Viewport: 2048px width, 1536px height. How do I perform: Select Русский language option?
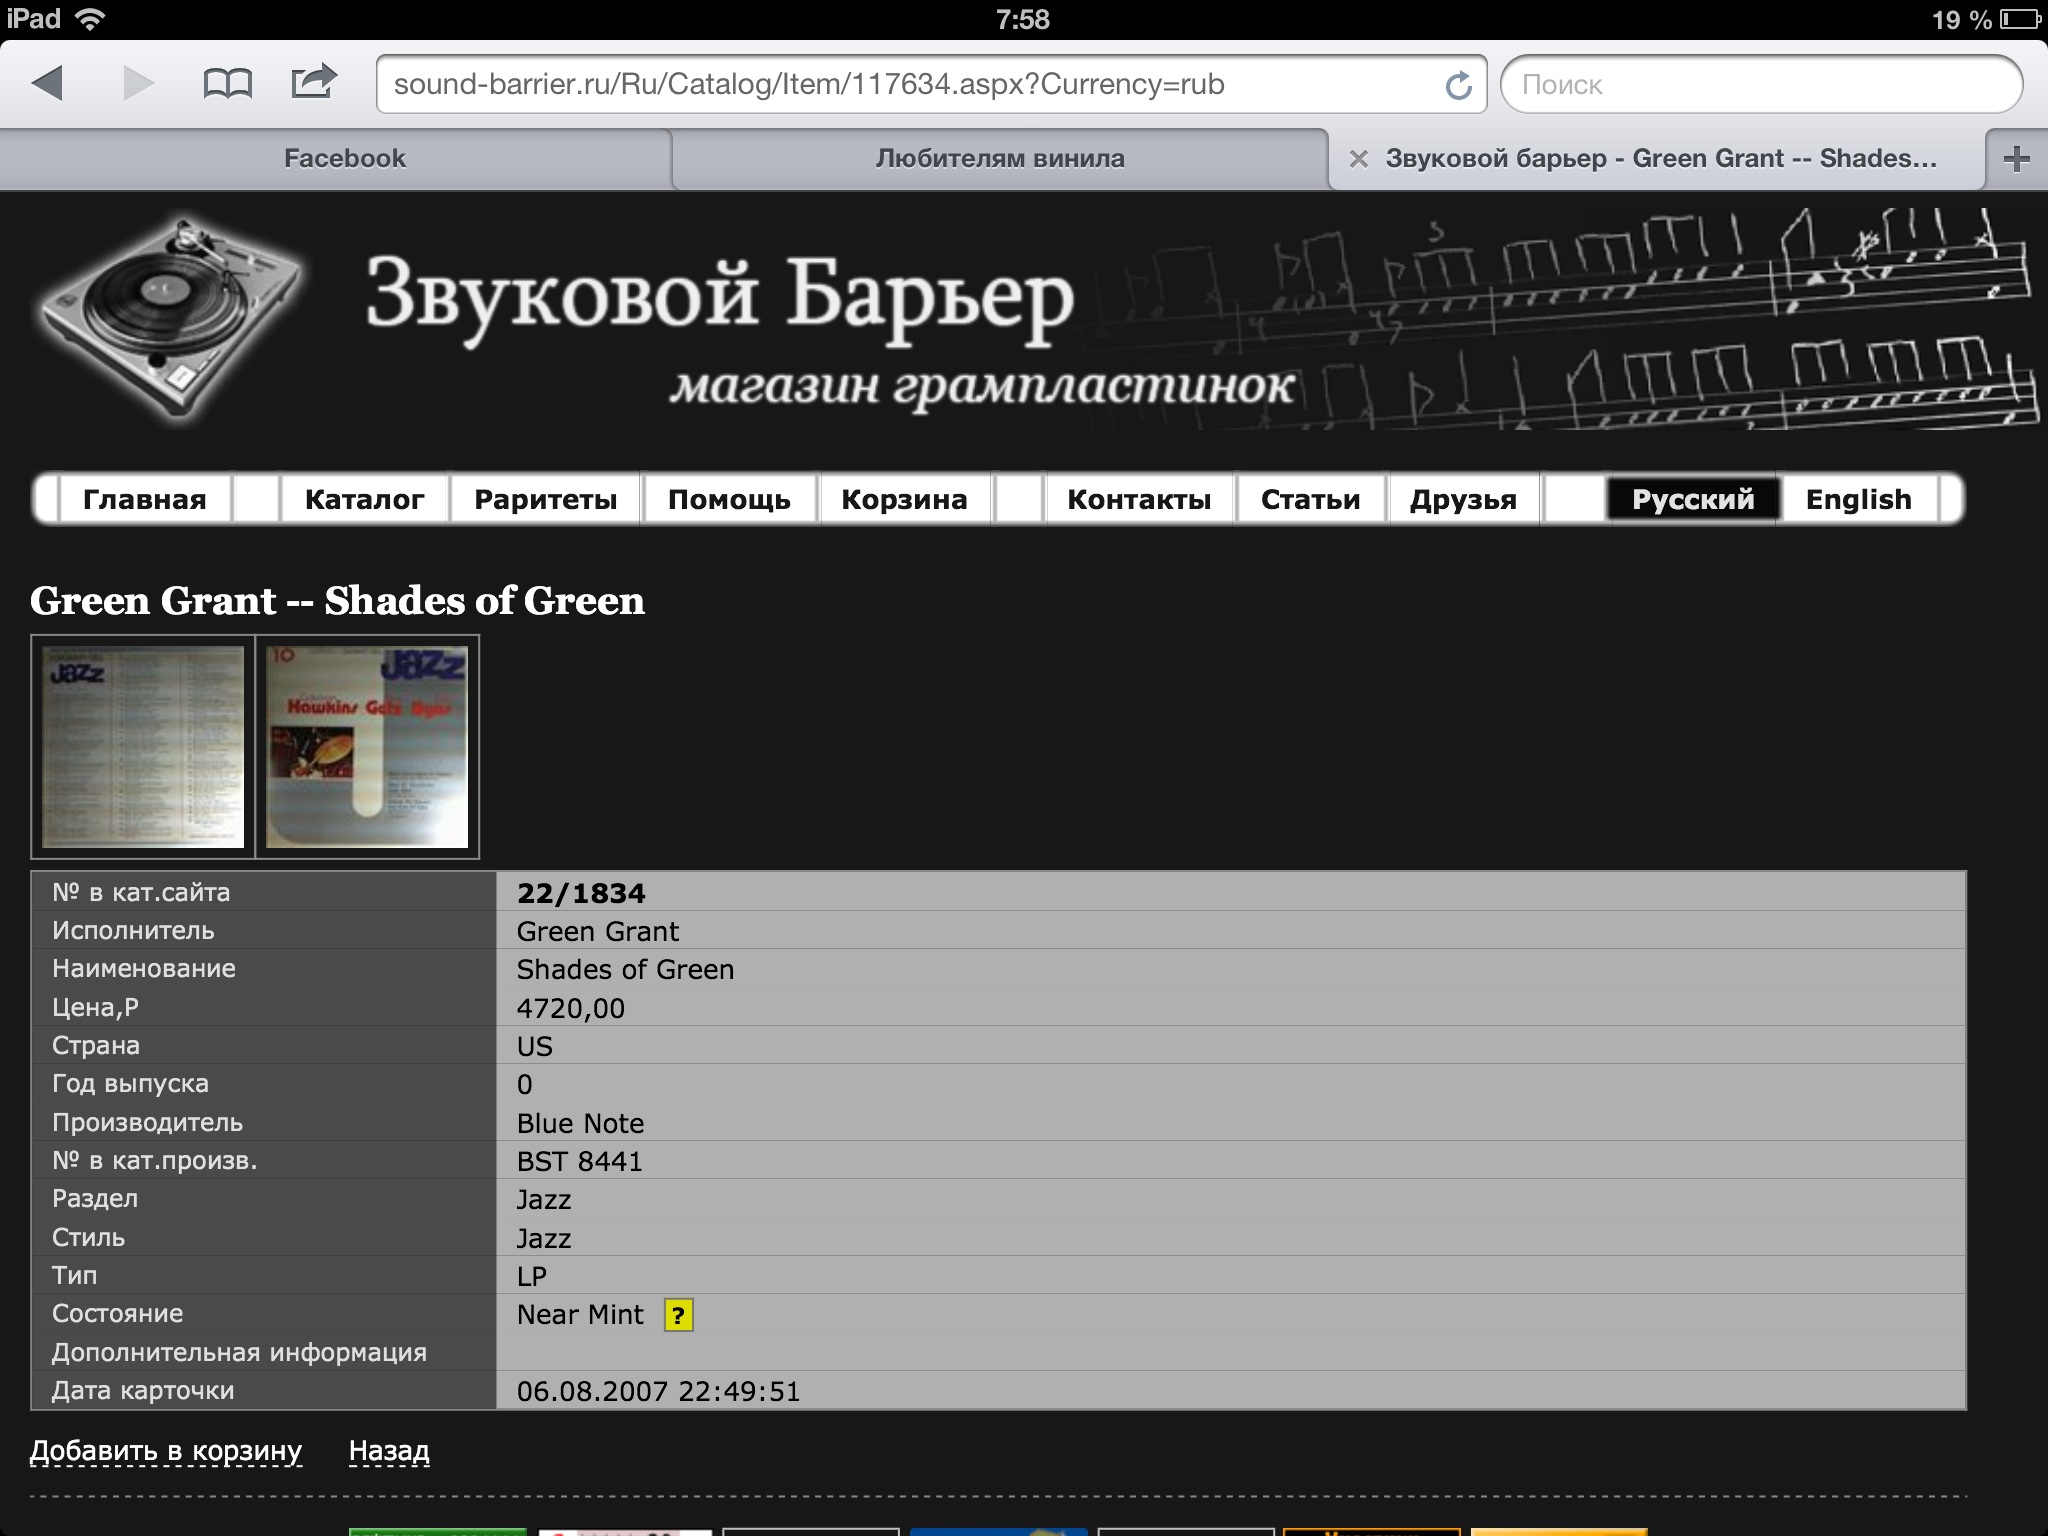click(x=1692, y=499)
